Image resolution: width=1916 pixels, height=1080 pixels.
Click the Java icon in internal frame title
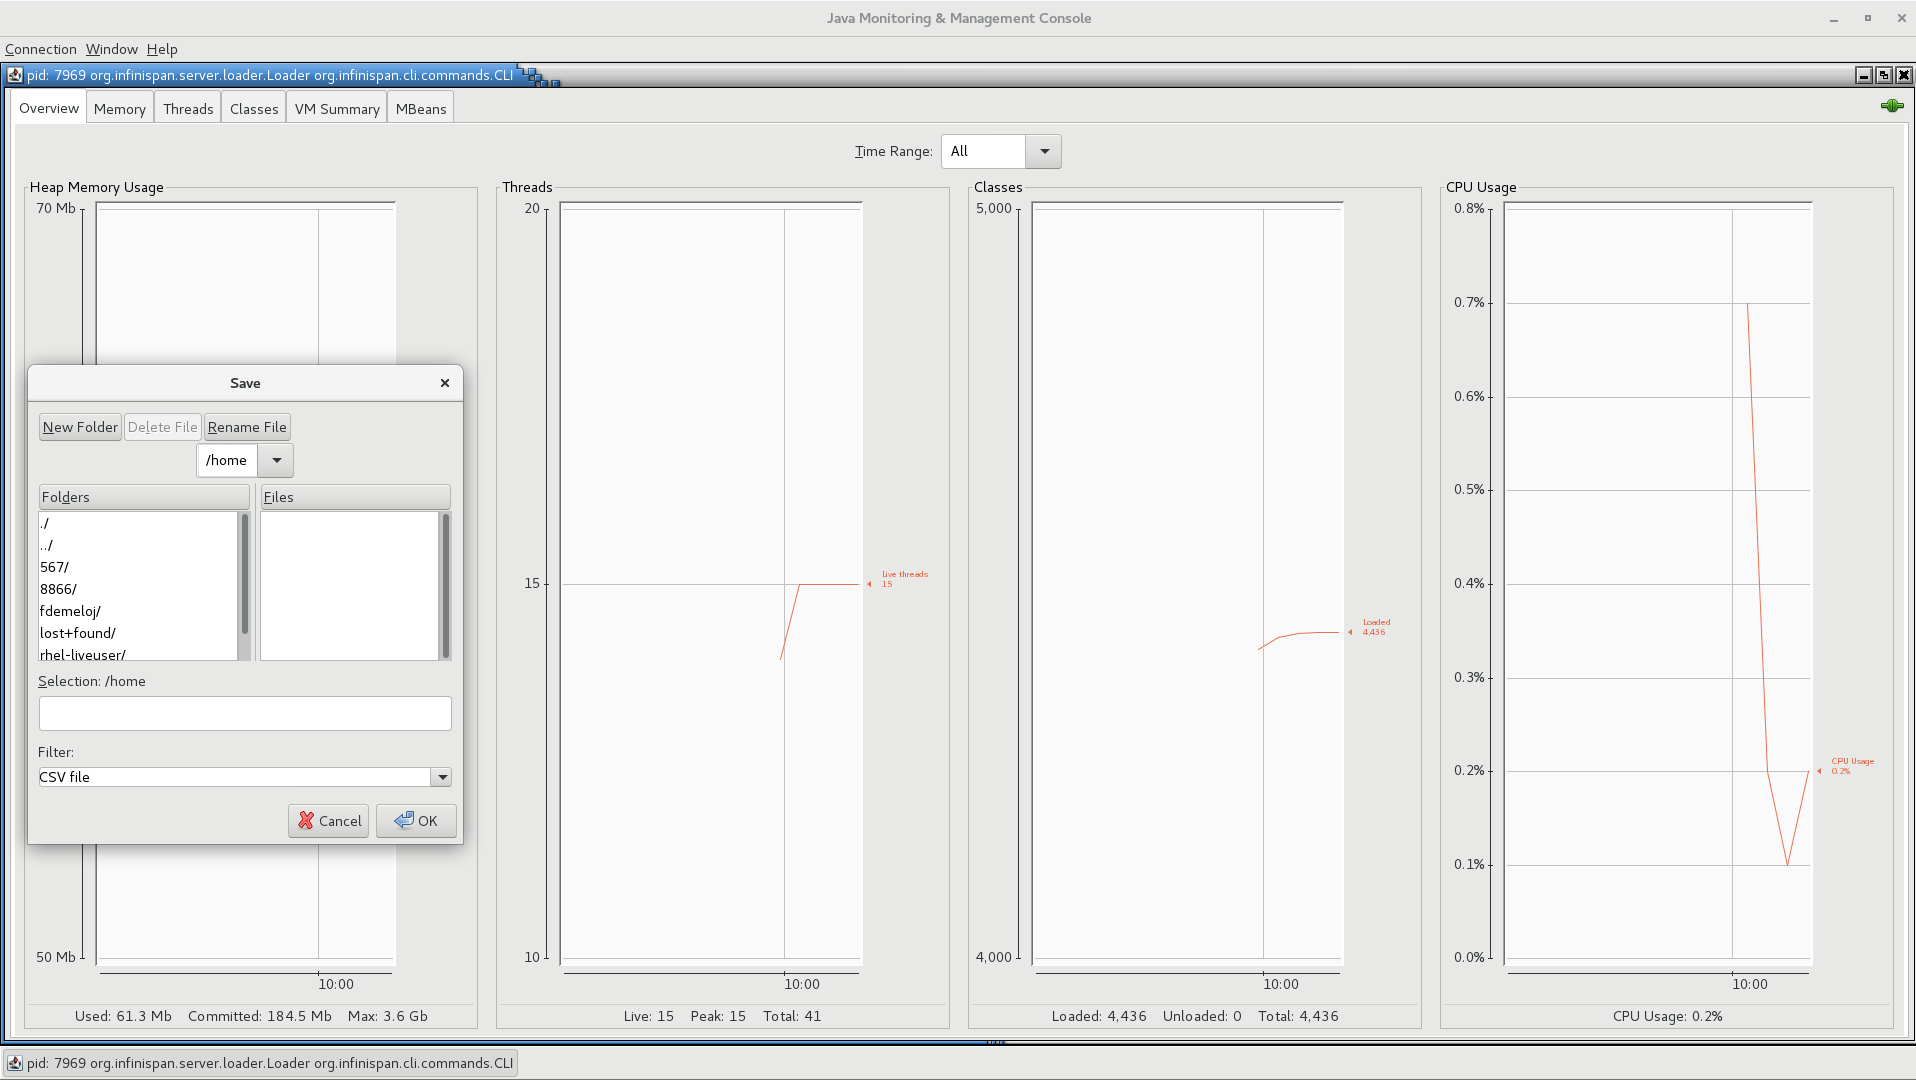pyautogui.click(x=15, y=75)
